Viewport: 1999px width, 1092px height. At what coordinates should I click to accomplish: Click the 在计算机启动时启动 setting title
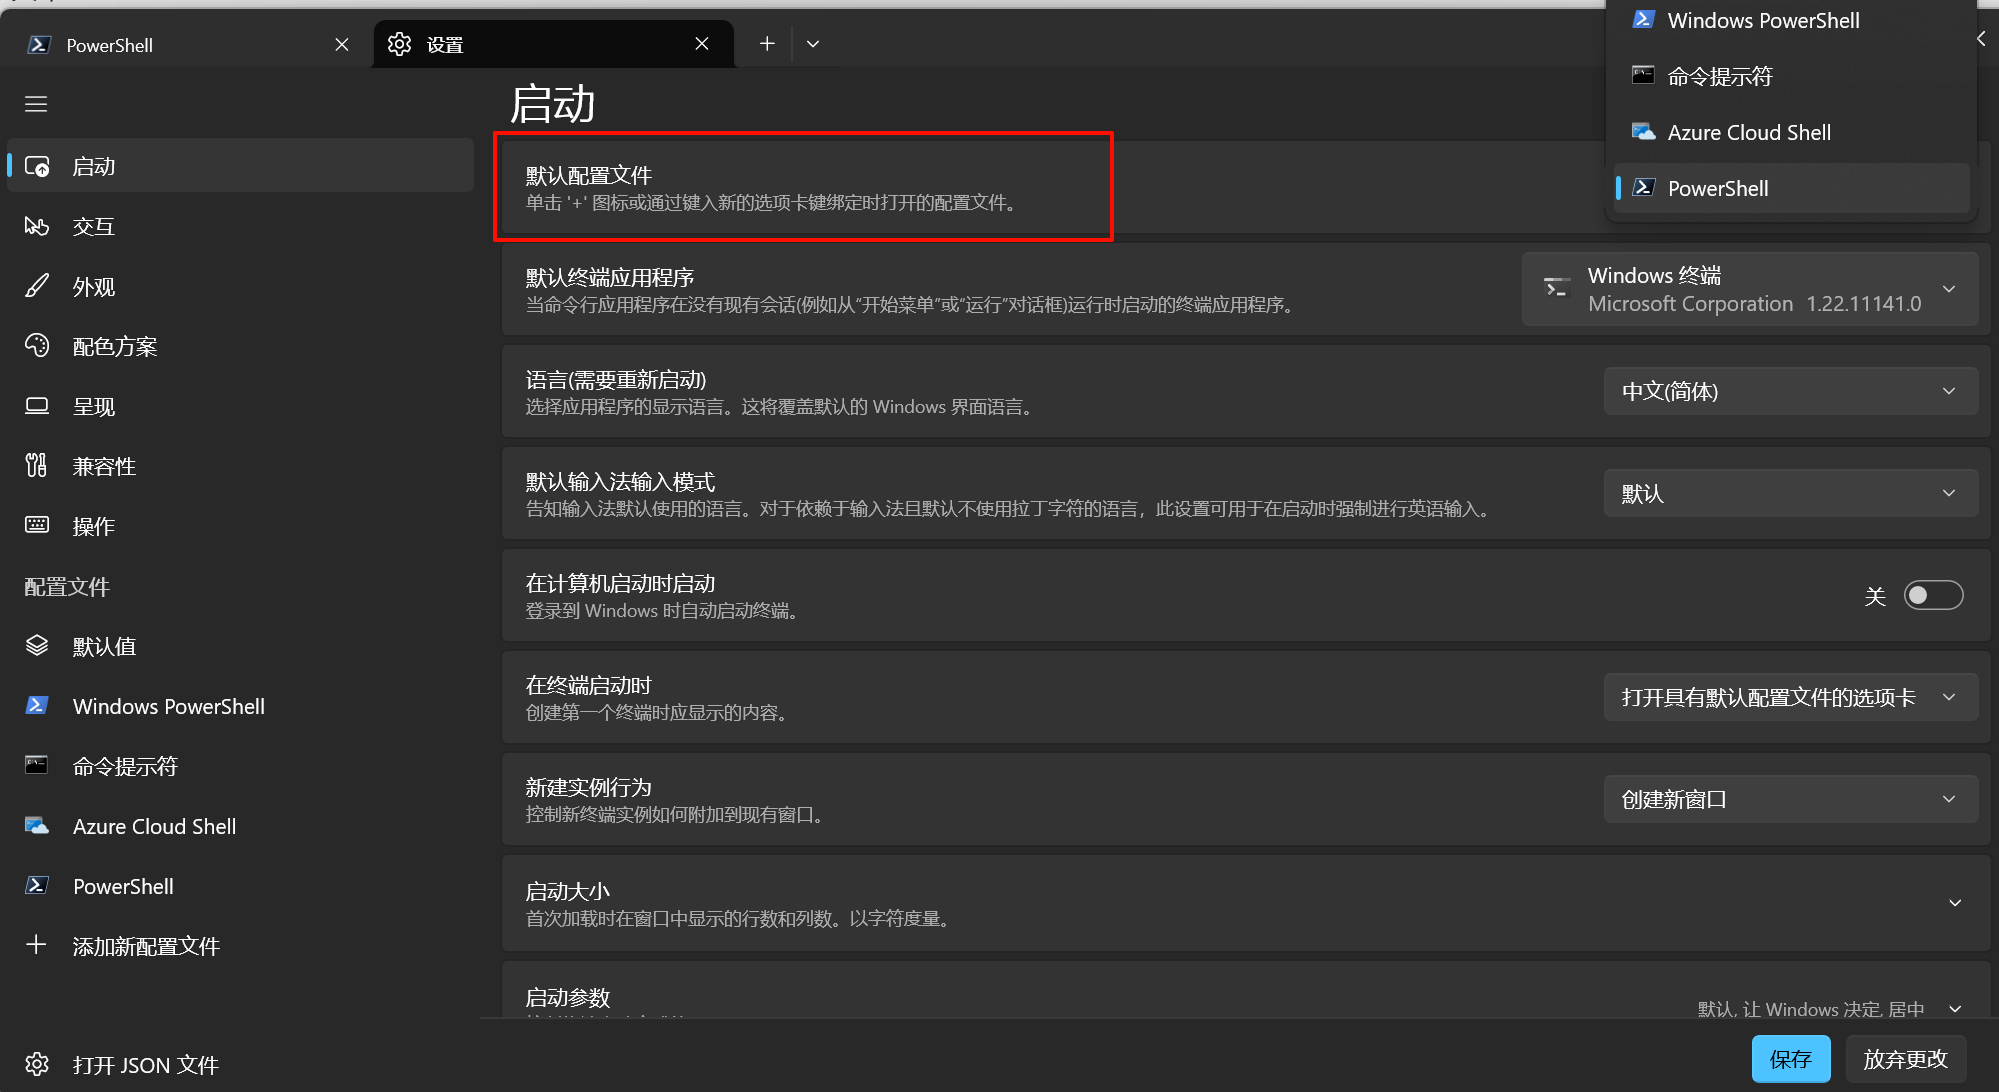[620, 583]
